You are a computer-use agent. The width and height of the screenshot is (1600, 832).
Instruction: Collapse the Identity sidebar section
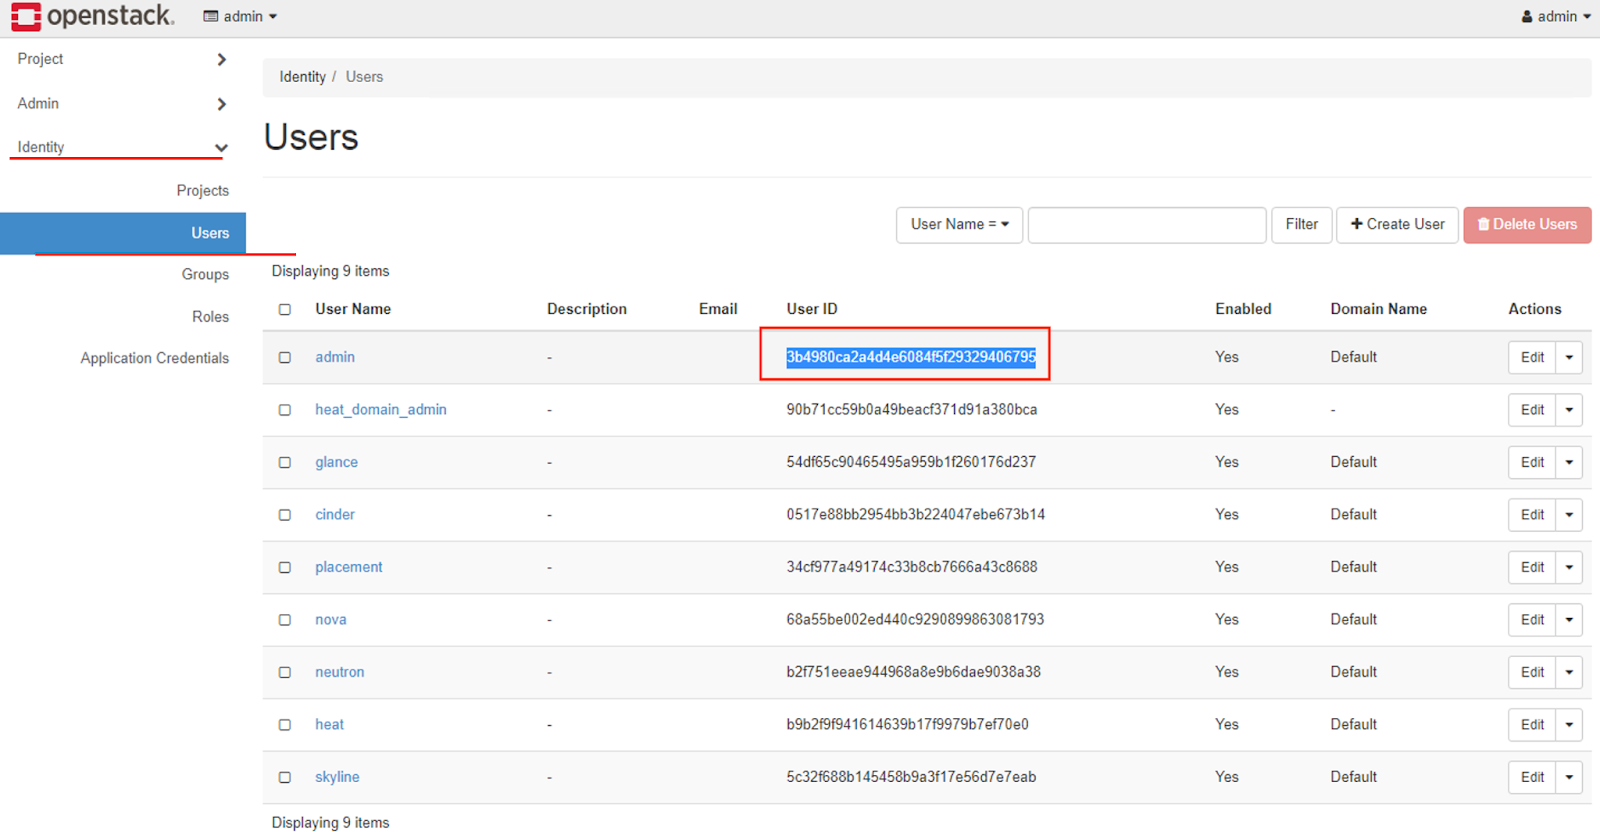(122, 147)
